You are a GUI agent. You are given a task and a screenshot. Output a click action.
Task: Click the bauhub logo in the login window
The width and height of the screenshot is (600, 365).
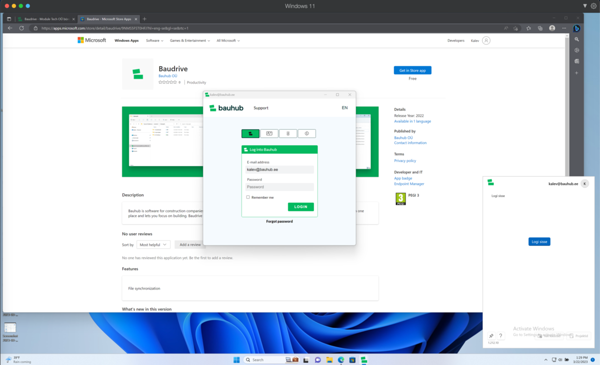click(x=226, y=108)
